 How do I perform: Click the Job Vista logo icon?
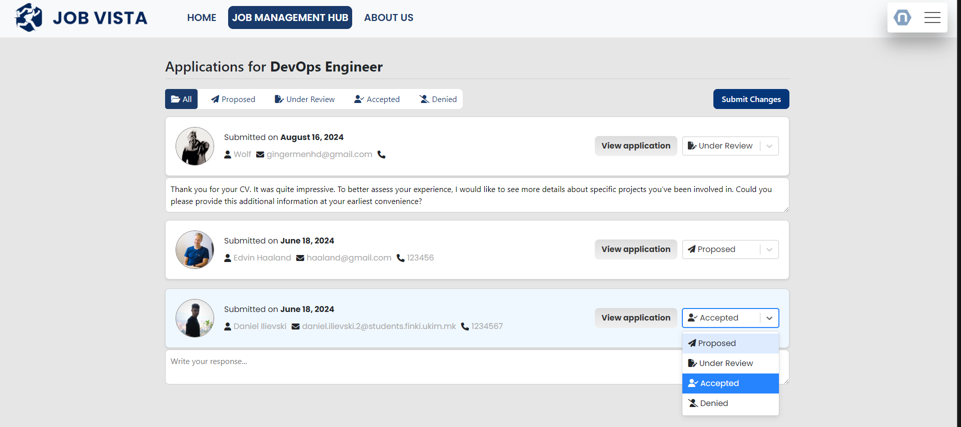tap(29, 17)
